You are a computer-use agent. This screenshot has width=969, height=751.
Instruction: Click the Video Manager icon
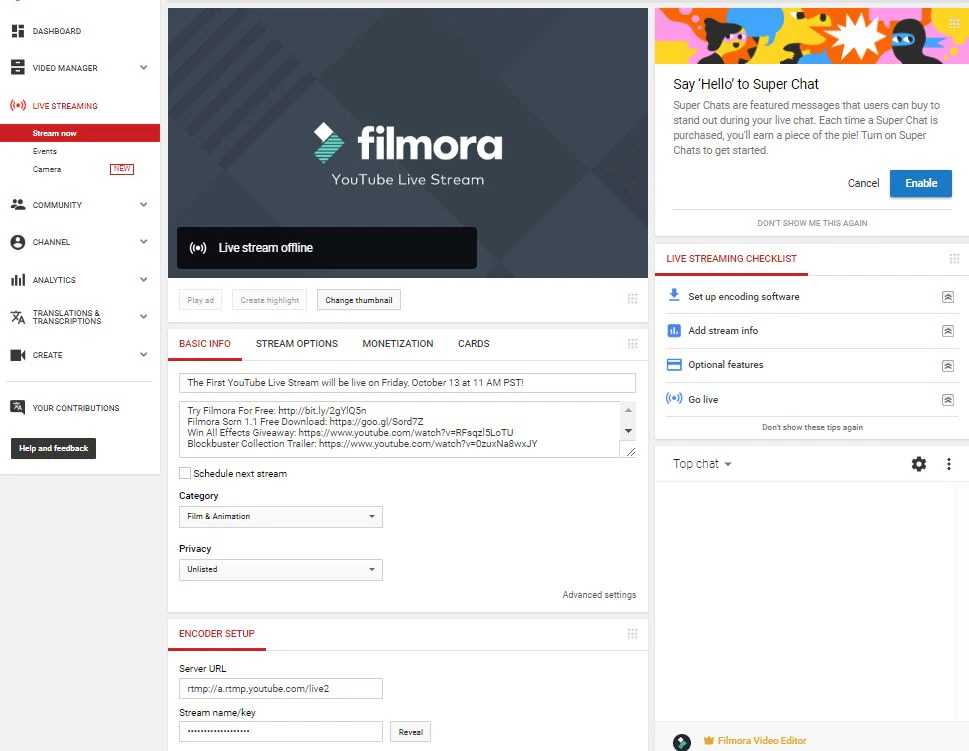pyautogui.click(x=18, y=67)
